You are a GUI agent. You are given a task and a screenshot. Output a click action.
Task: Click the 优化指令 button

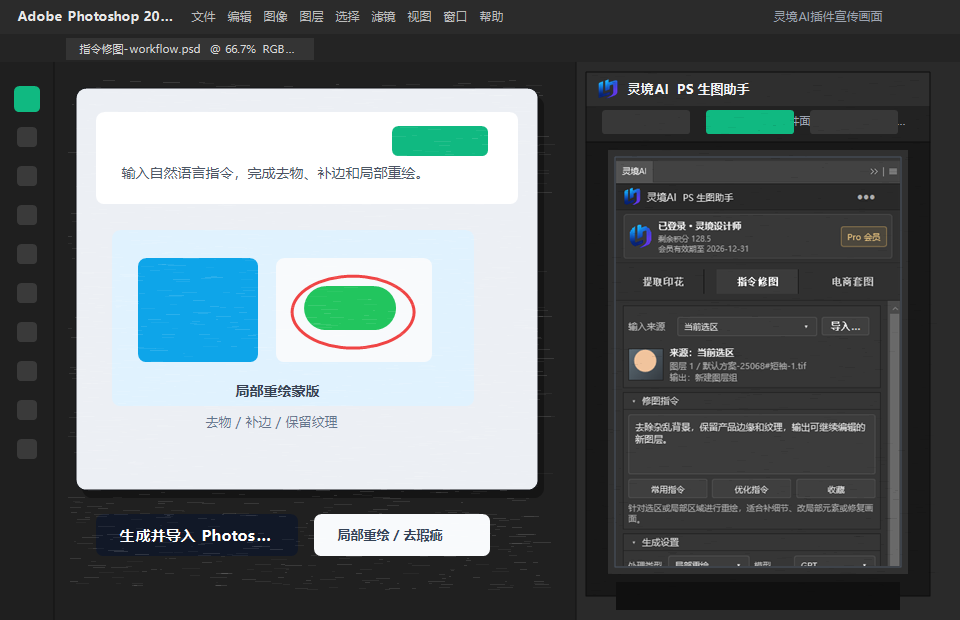point(751,489)
